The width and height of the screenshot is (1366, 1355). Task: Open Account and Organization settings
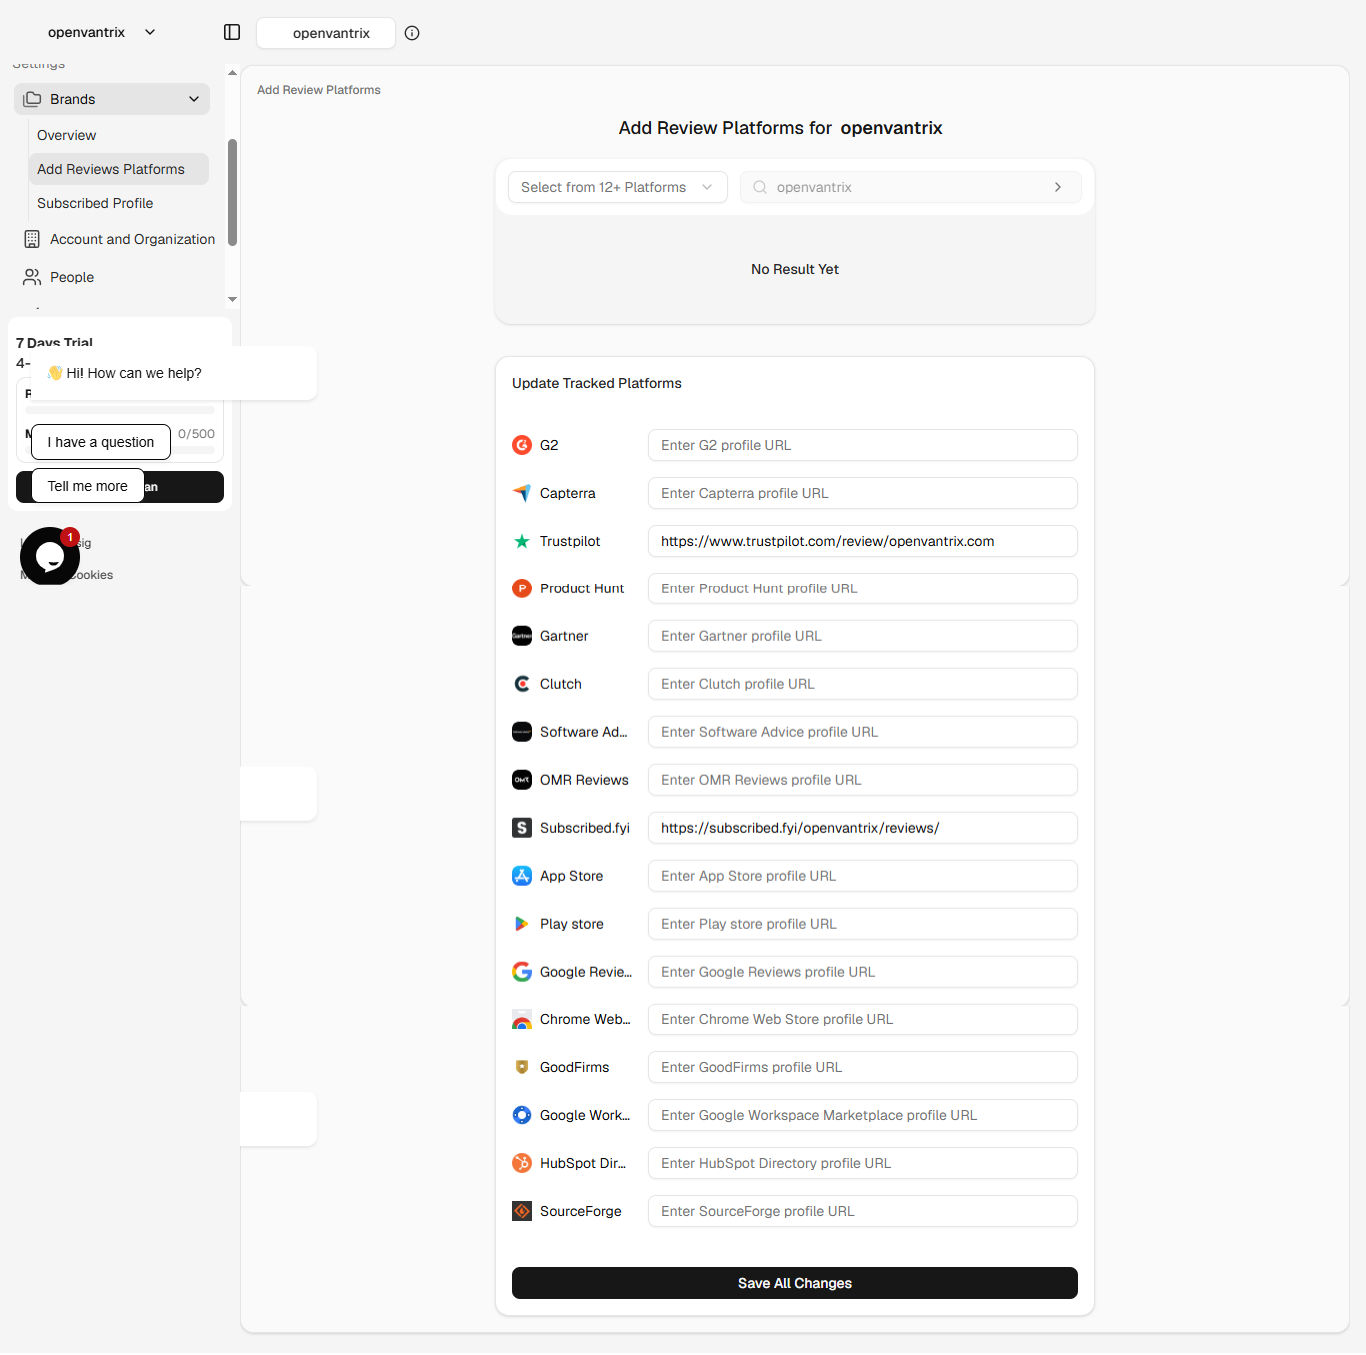click(118, 239)
